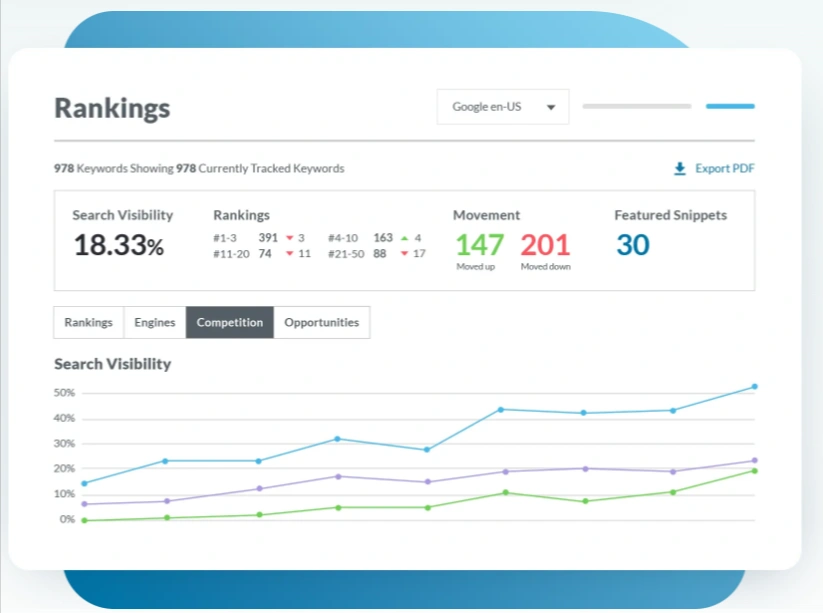Click the blue progress bar at top right
The width and height of the screenshot is (823, 613).
[730, 105]
